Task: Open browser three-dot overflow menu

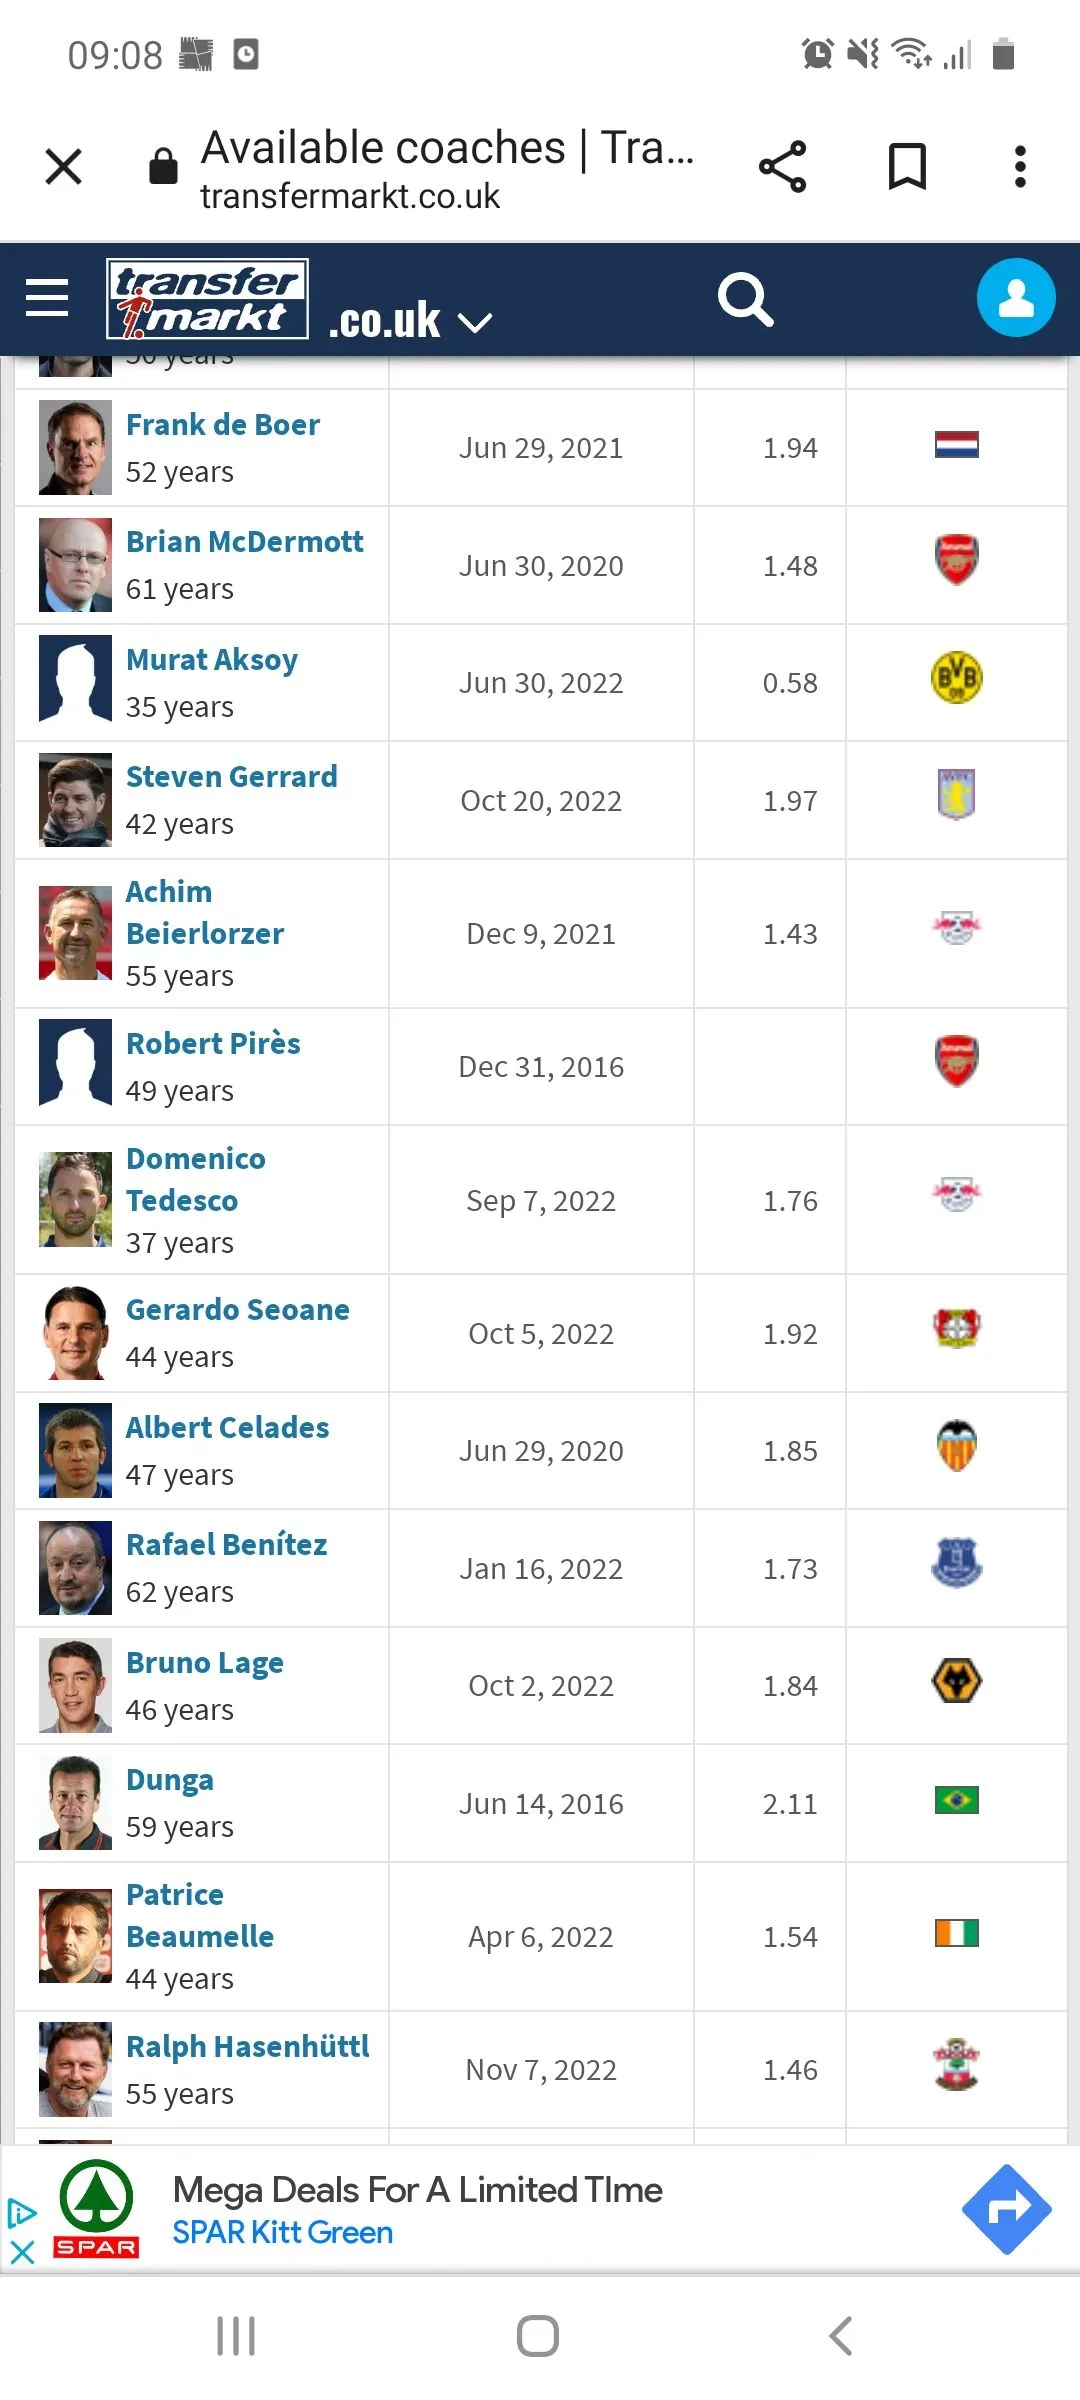Action: (1020, 166)
